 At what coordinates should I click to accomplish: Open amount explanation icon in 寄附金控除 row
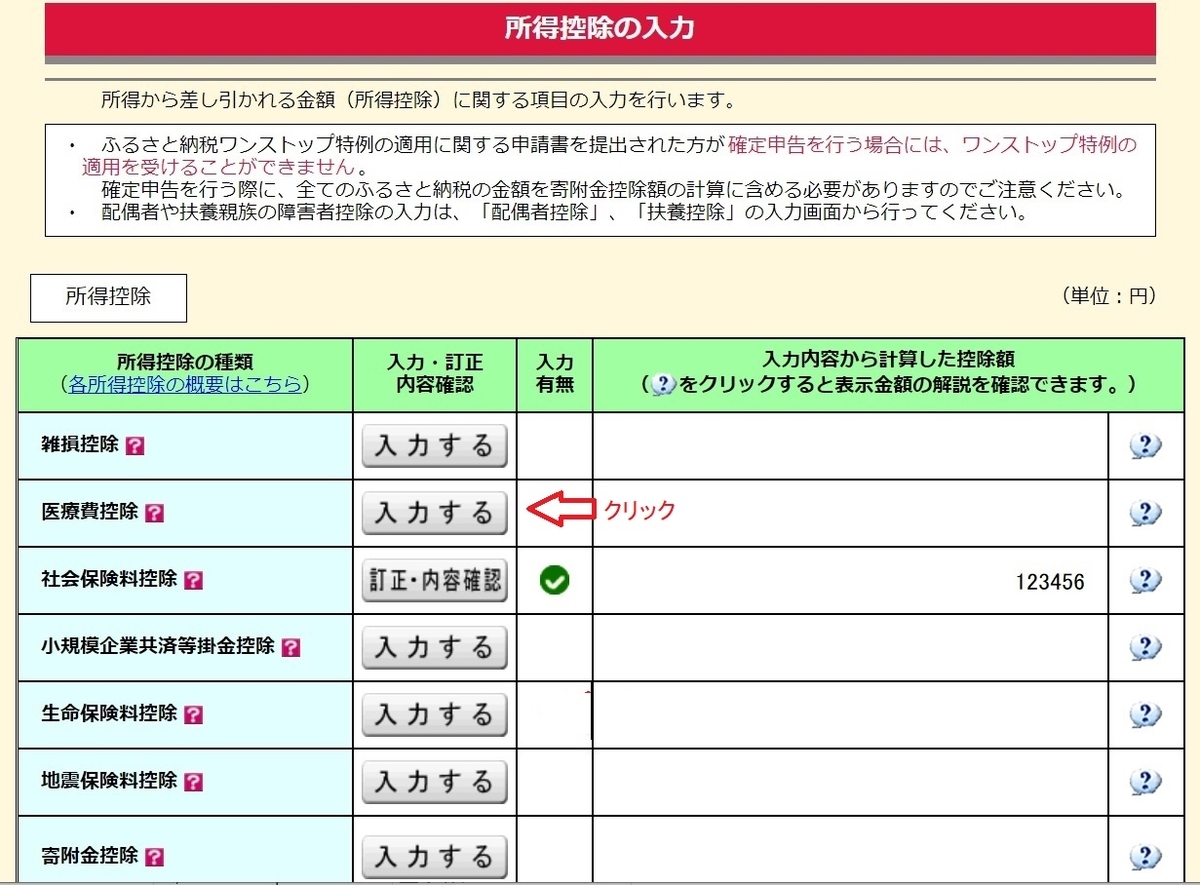(1146, 857)
